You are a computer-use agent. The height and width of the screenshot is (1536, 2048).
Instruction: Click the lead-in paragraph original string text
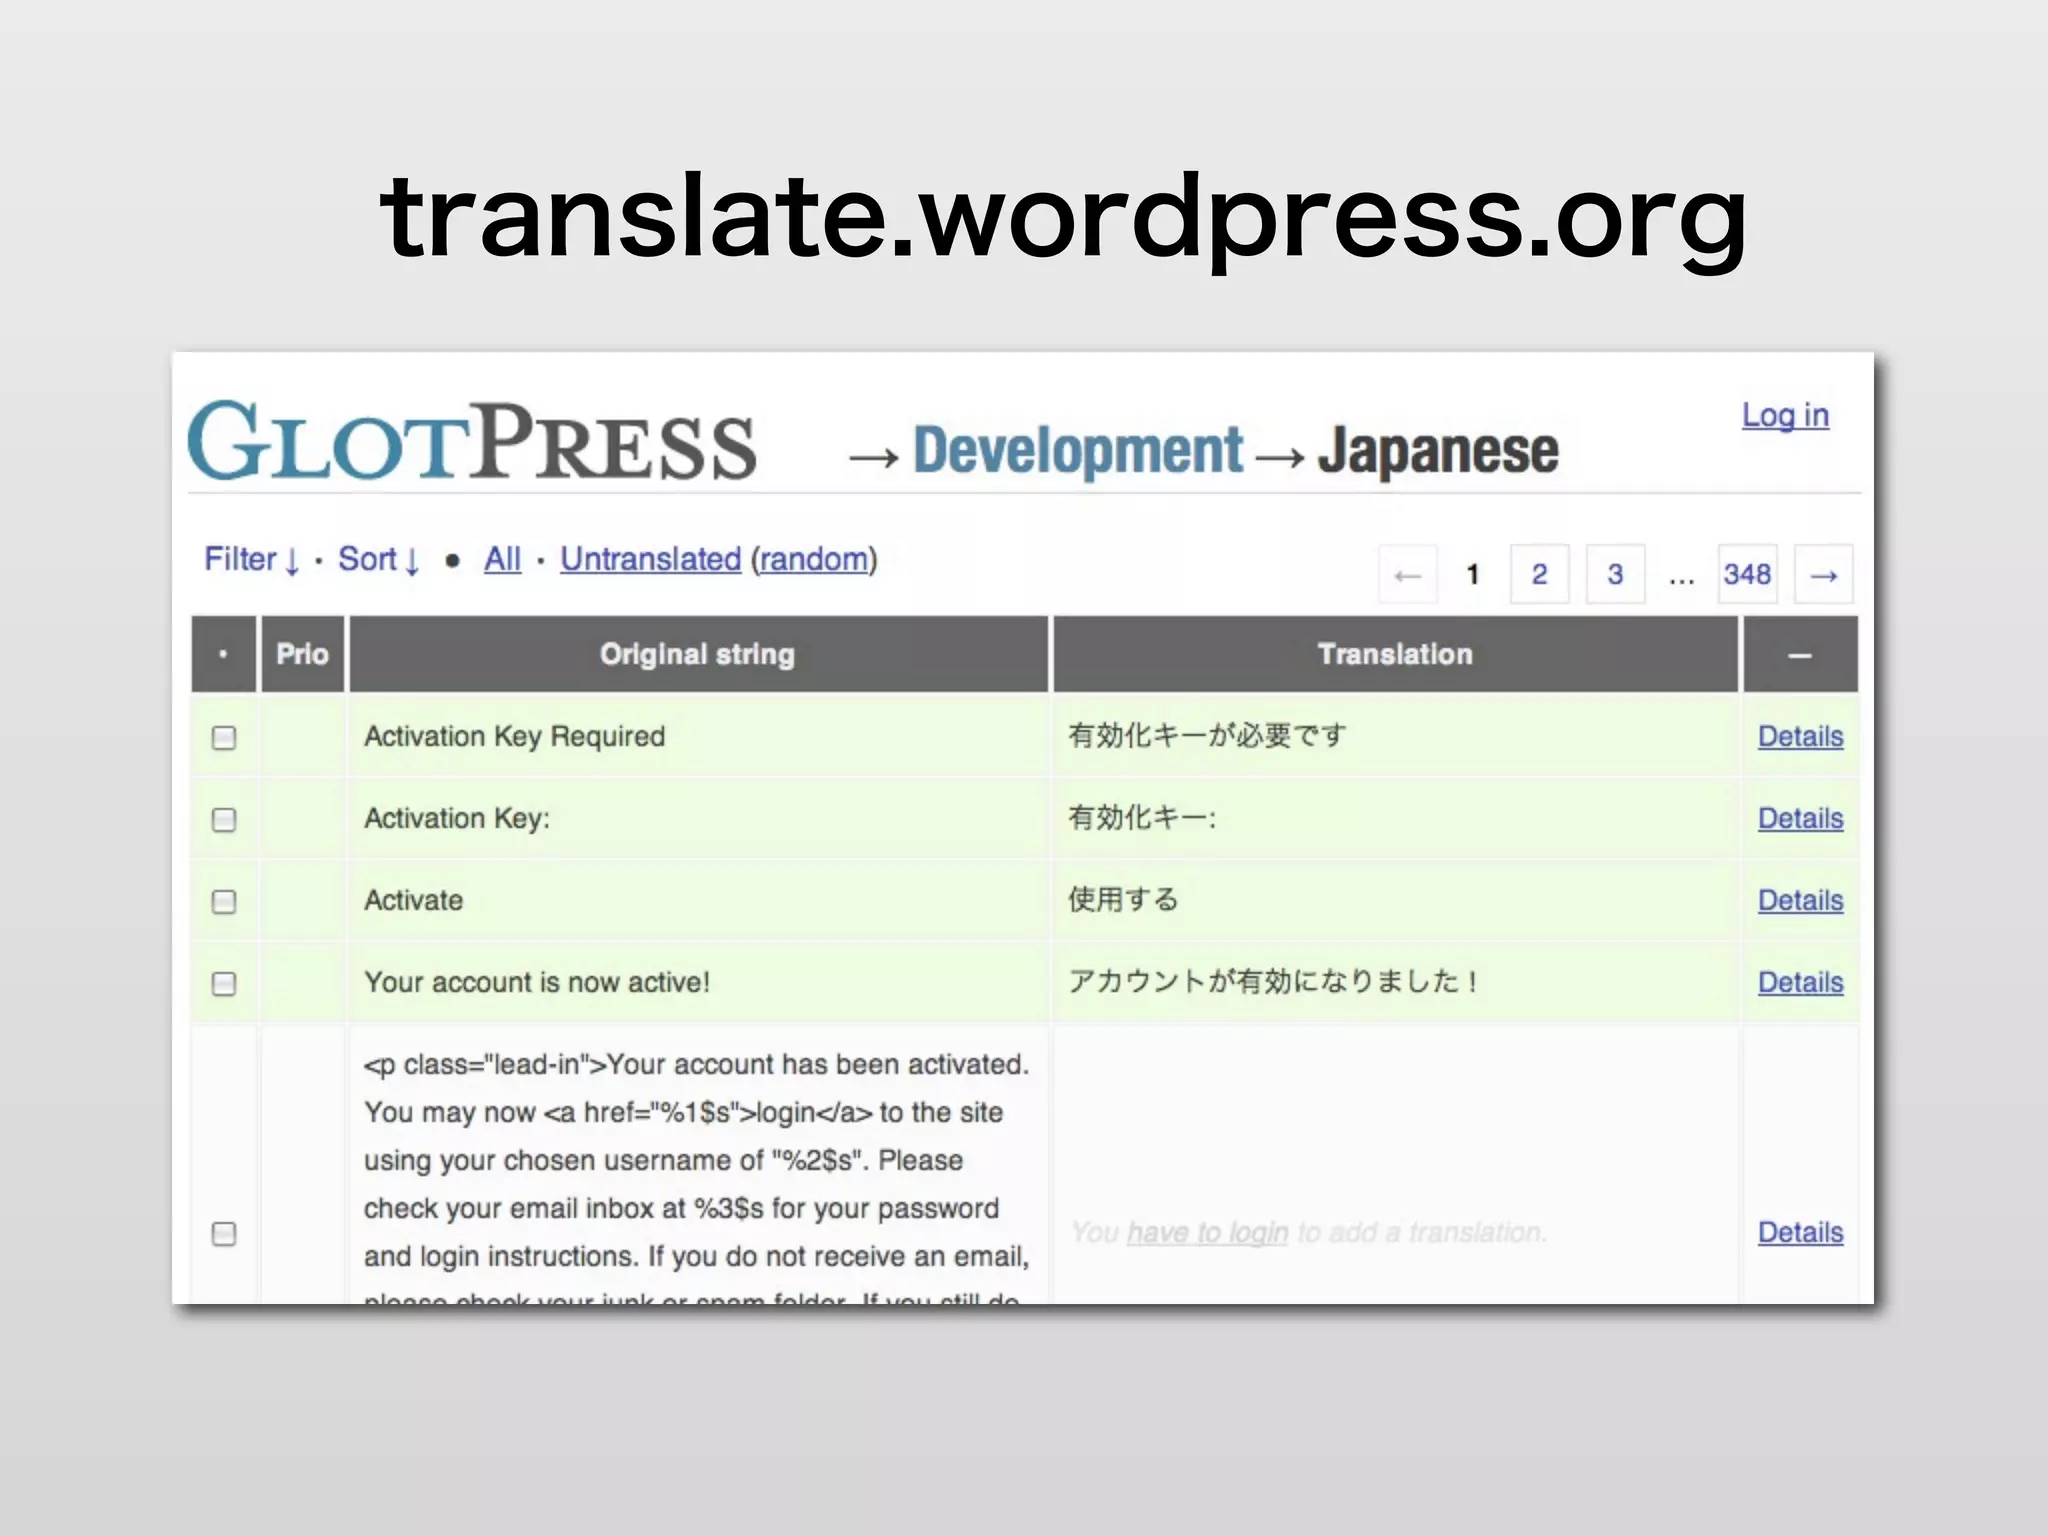696,1175
